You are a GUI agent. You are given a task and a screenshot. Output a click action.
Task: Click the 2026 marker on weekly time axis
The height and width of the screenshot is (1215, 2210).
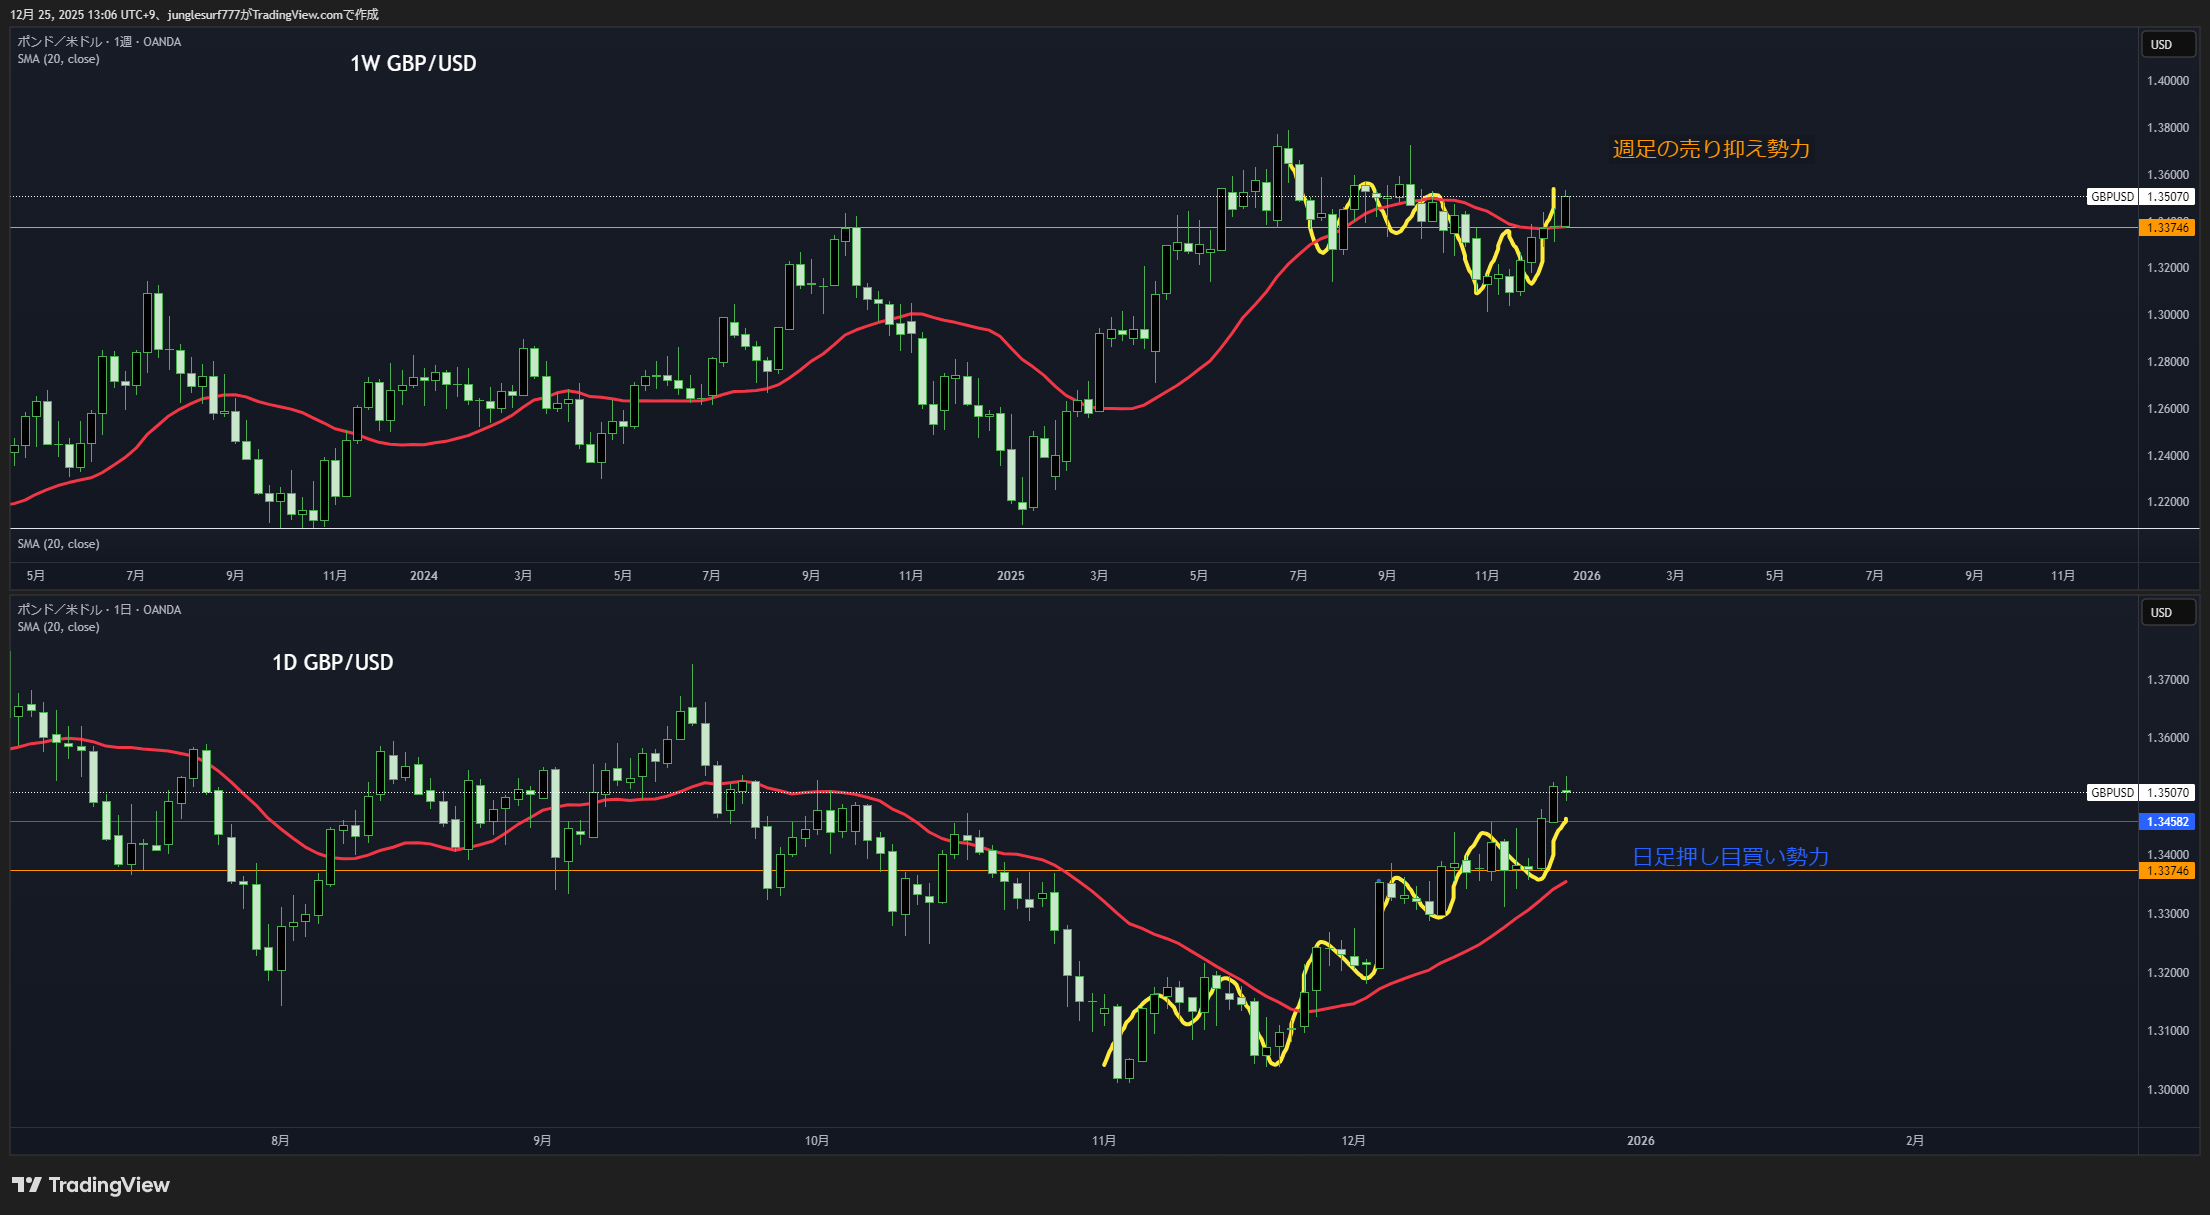[1586, 576]
